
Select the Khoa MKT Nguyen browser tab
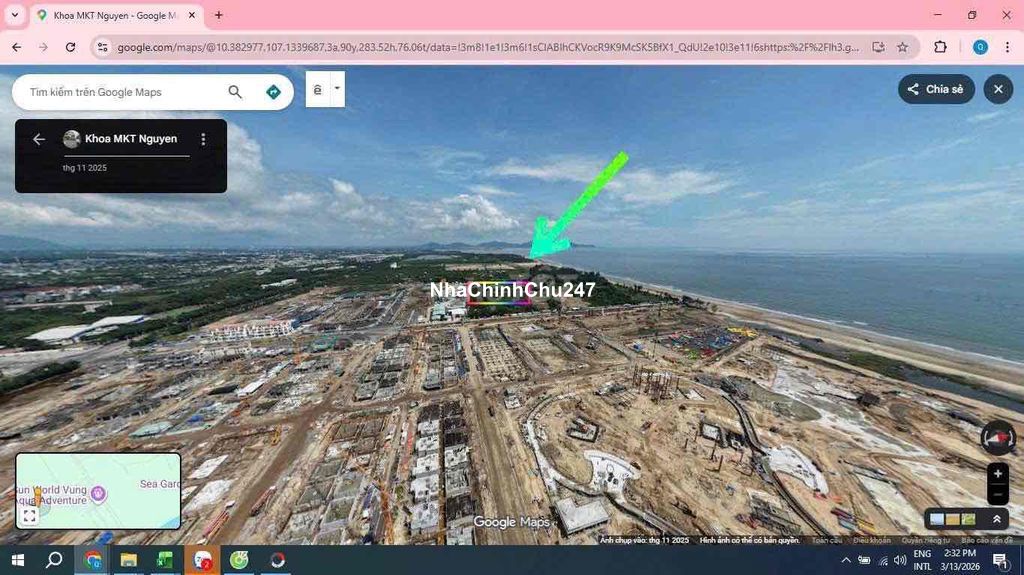(x=110, y=15)
